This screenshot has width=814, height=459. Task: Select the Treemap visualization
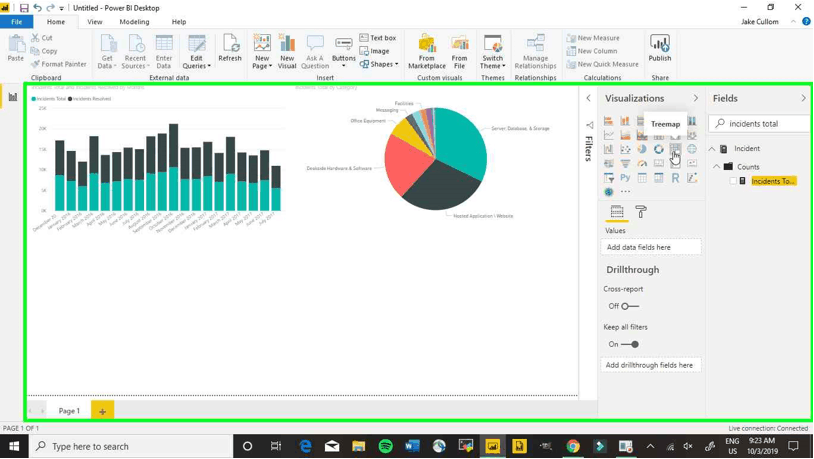coord(675,149)
